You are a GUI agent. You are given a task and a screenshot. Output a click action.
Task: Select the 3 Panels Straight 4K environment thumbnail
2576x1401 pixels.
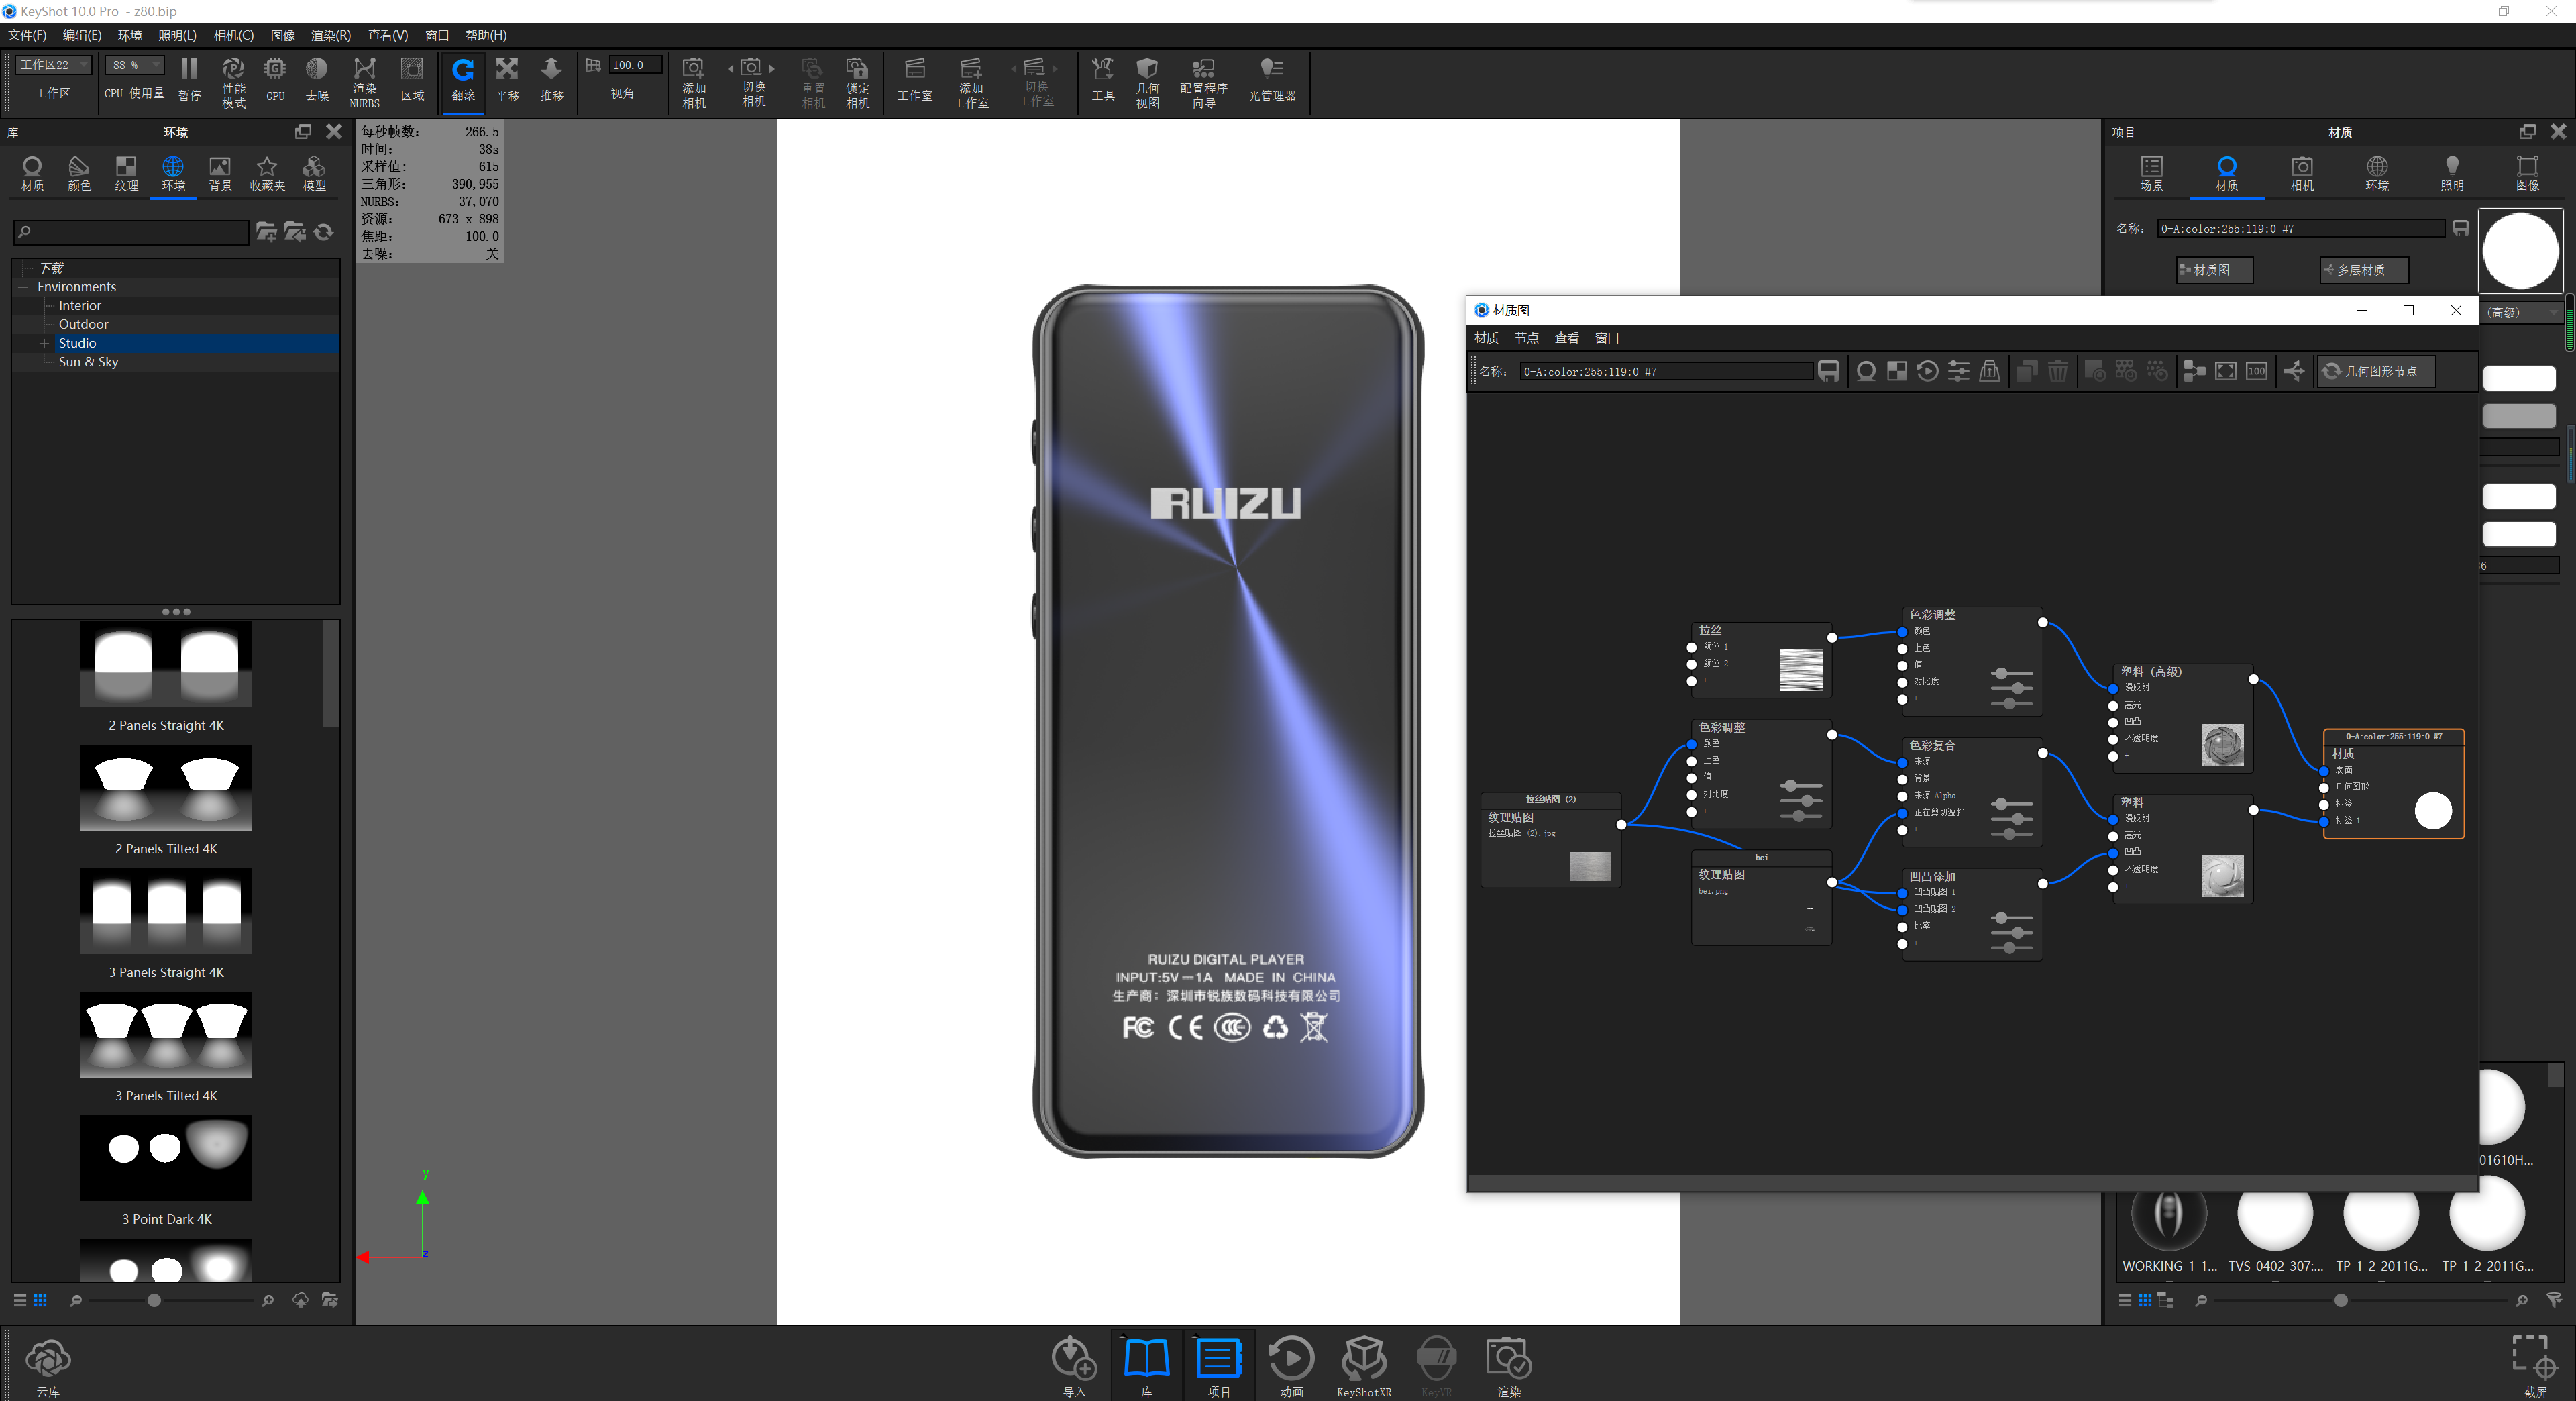pos(165,911)
